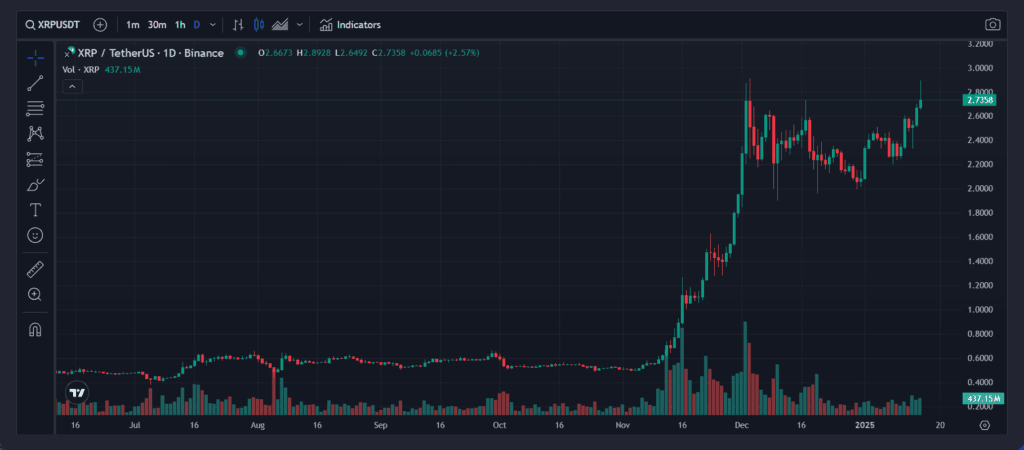Click the compare or add symbol plus icon
This screenshot has width=1024, height=450.
100,25
